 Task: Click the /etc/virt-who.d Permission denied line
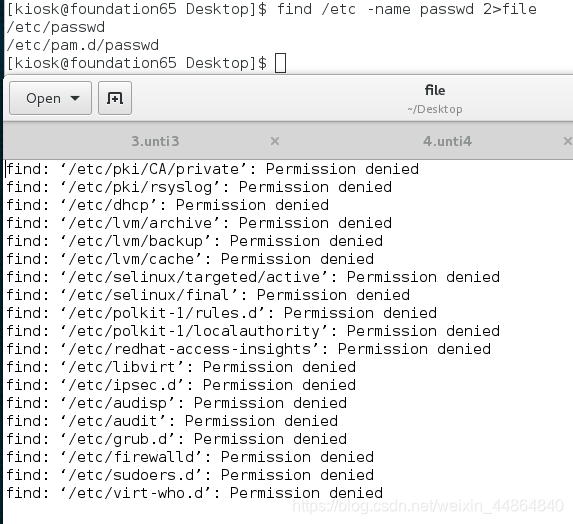coord(195,493)
